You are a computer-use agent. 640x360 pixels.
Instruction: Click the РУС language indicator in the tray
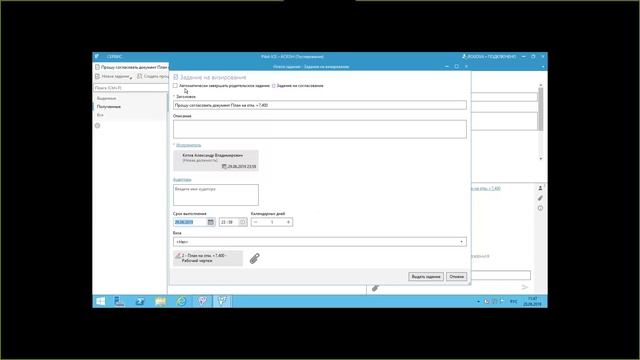point(513,302)
